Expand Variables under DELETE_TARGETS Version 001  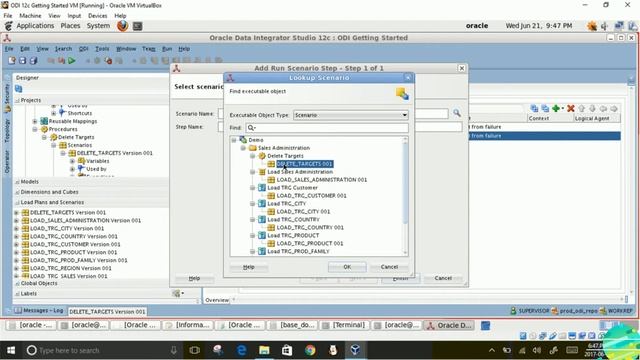tap(72, 161)
